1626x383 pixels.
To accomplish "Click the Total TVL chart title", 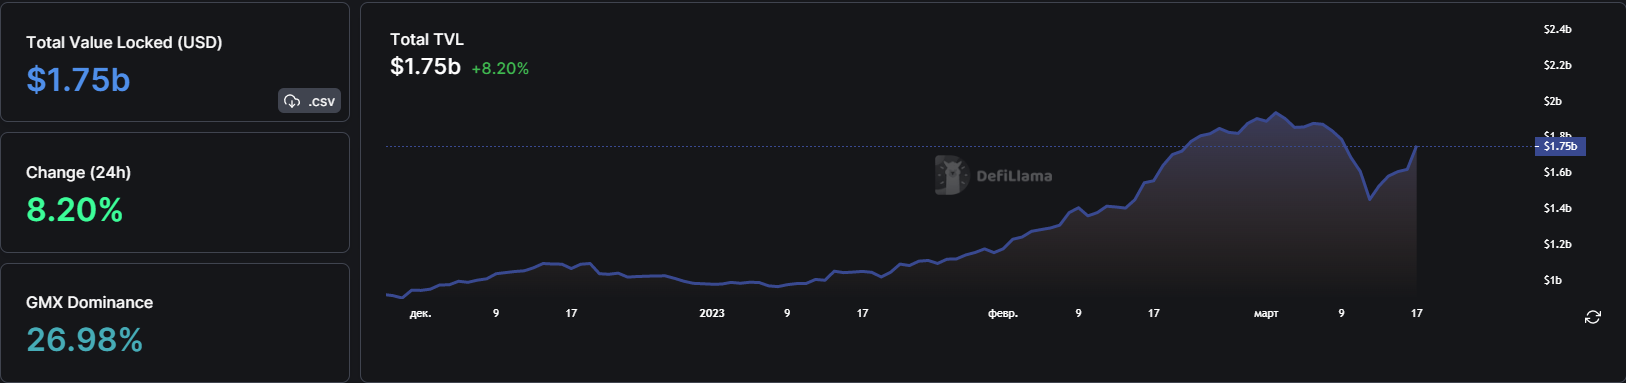I will [x=427, y=39].
